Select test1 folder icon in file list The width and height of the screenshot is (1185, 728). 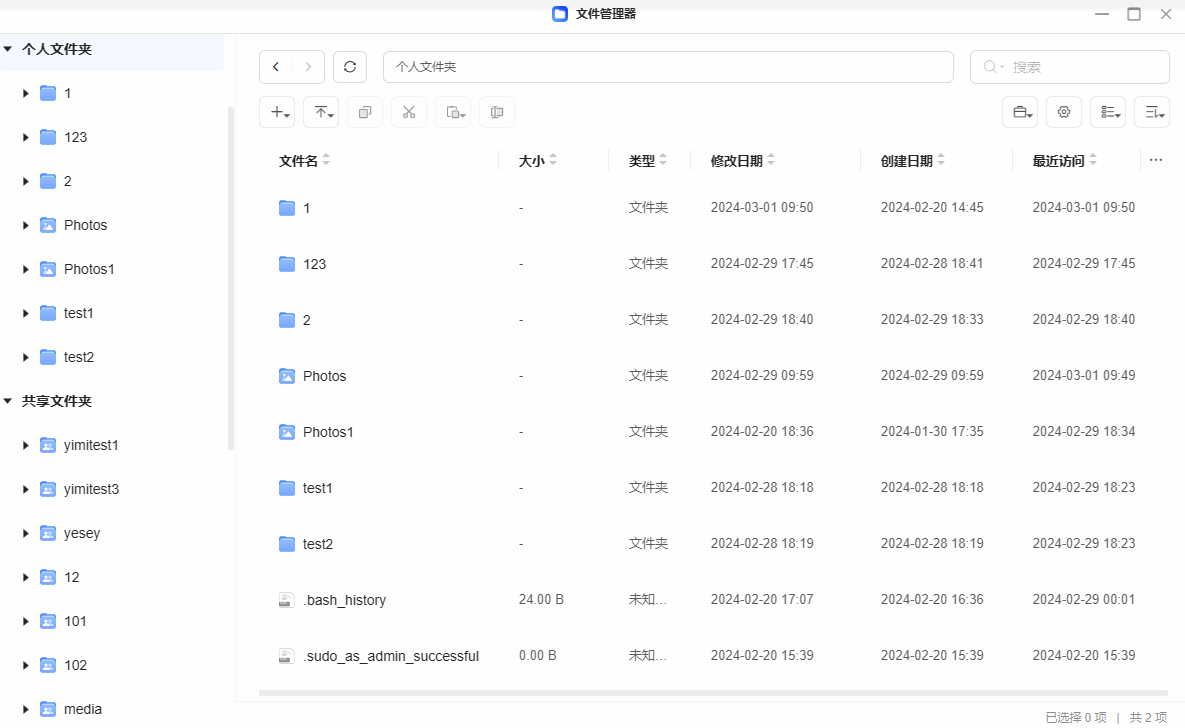point(286,488)
